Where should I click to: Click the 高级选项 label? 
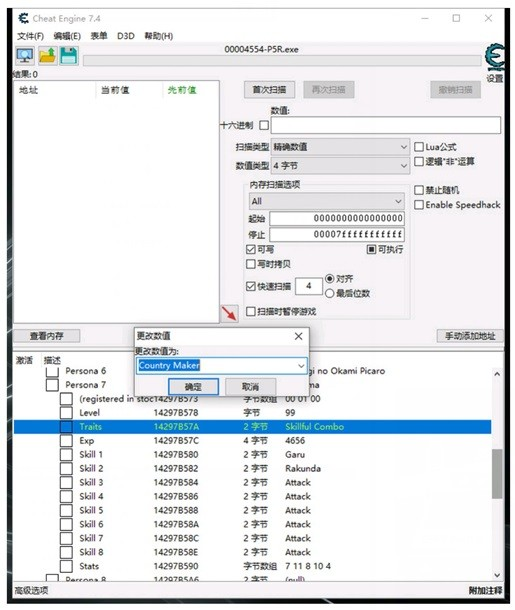click(31, 591)
